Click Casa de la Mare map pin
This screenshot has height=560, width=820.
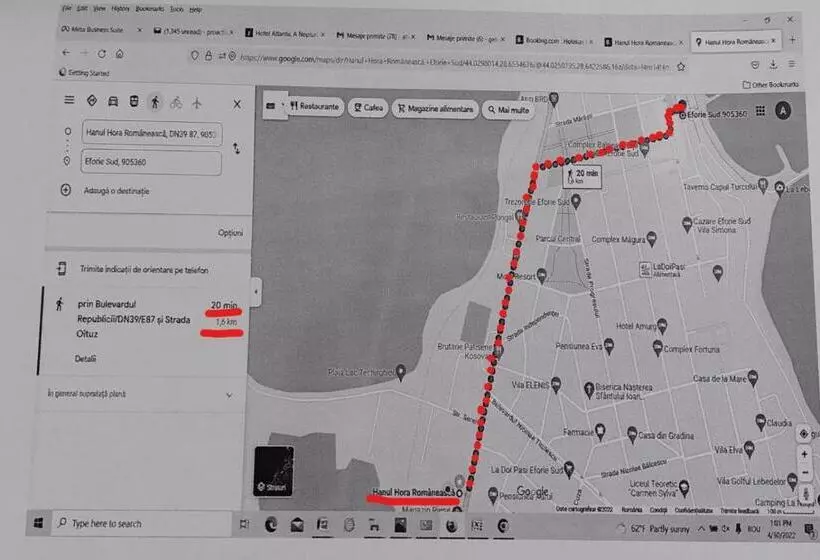753,378
